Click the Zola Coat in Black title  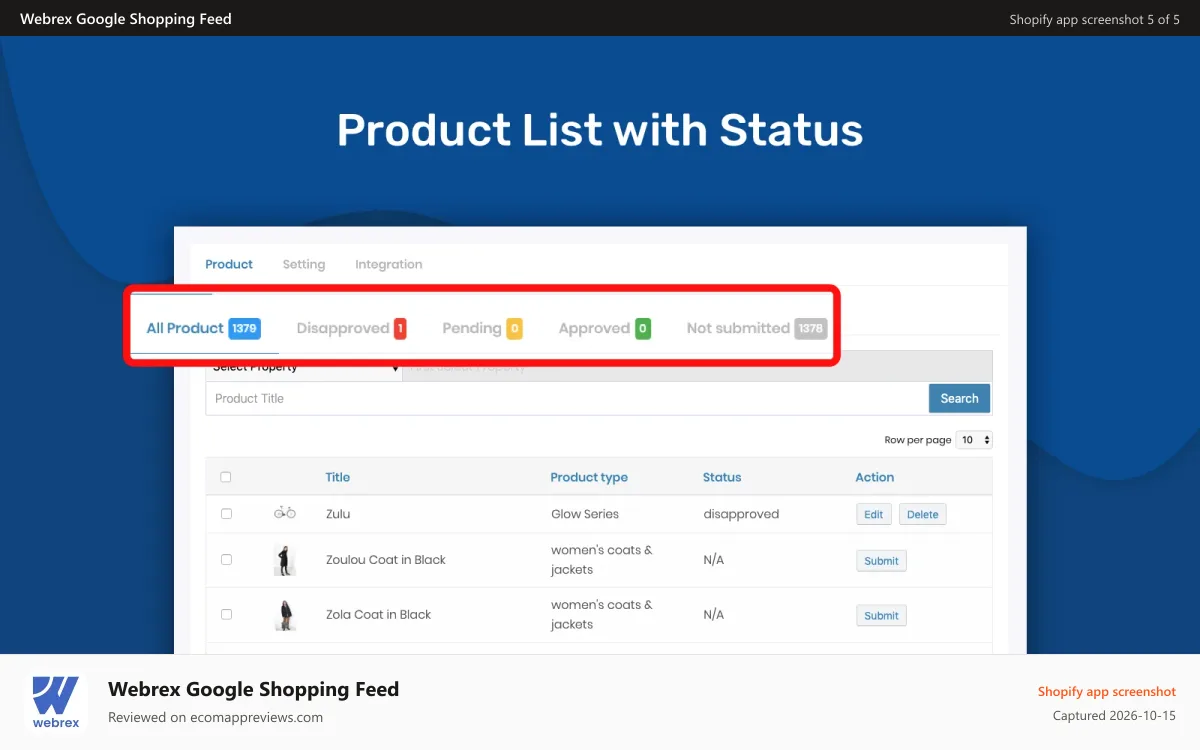[378, 615]
